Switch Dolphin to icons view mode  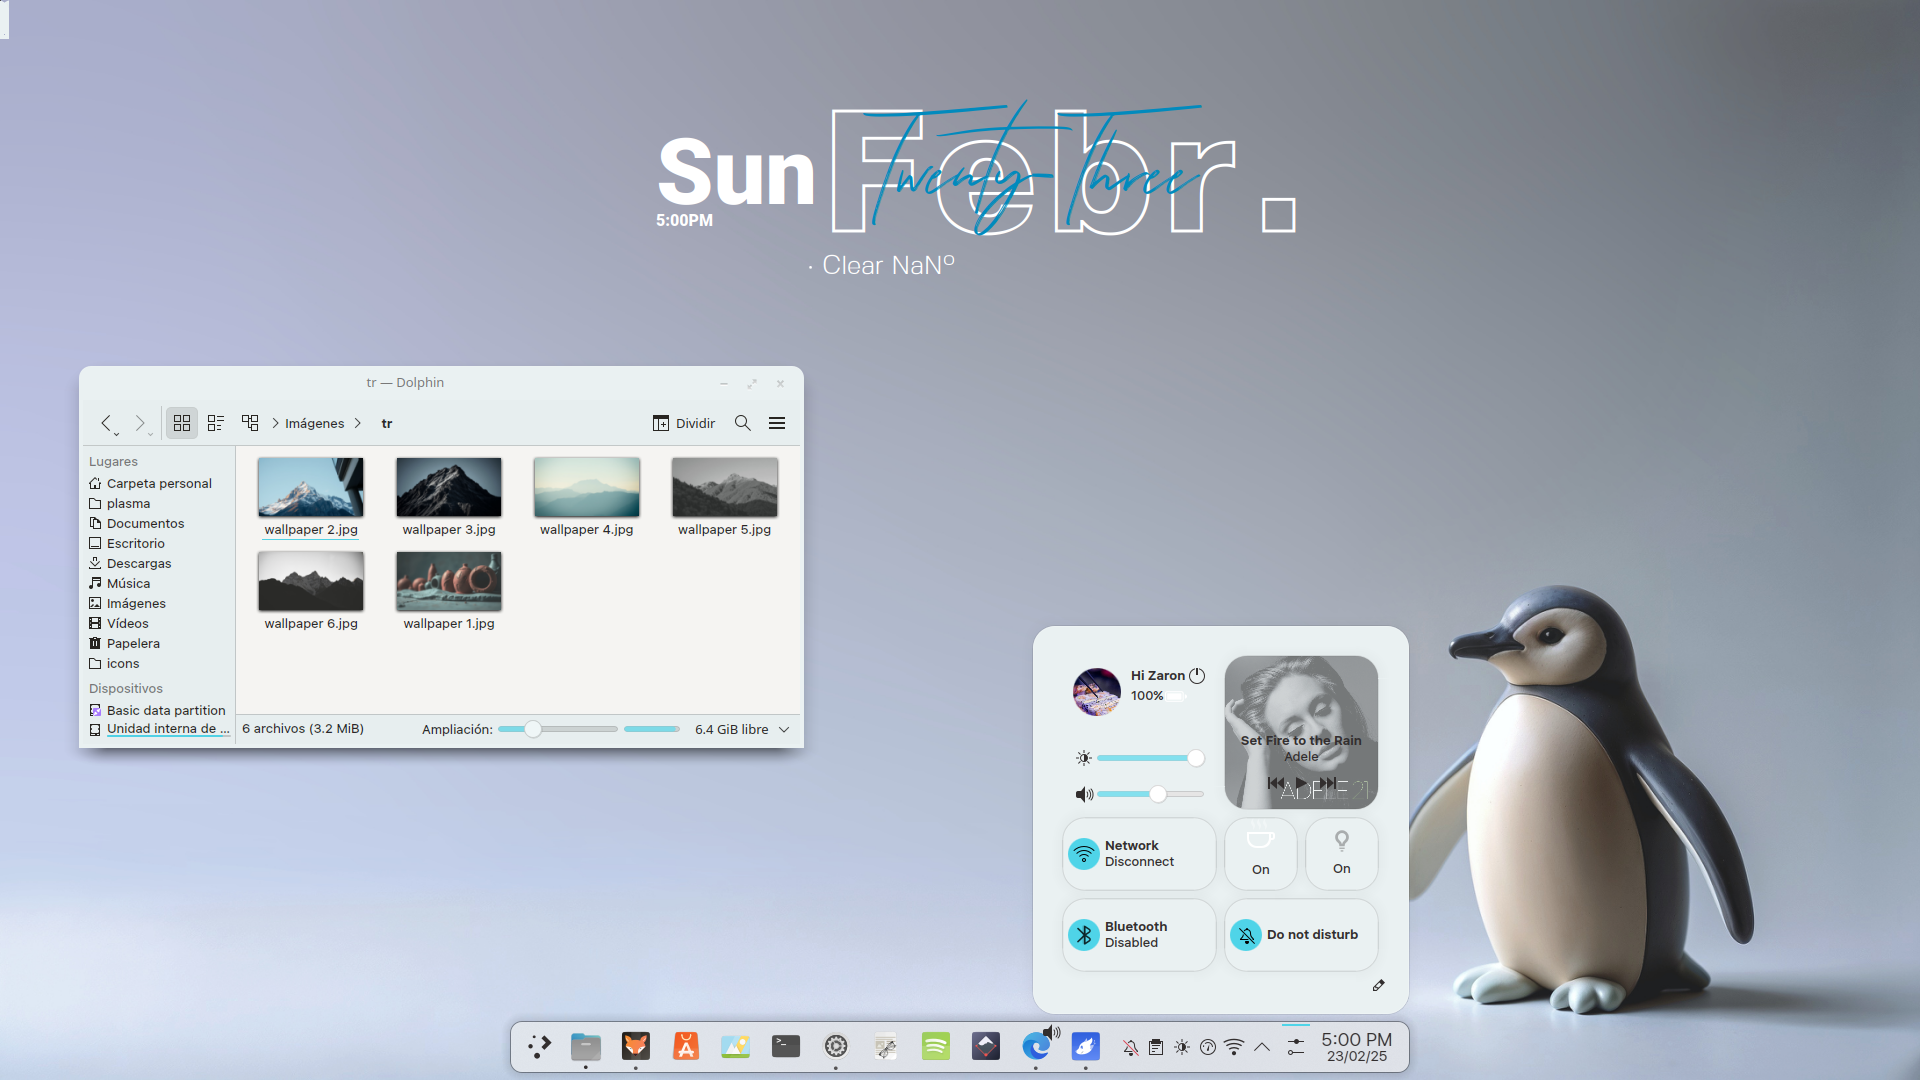pos(182,423)
